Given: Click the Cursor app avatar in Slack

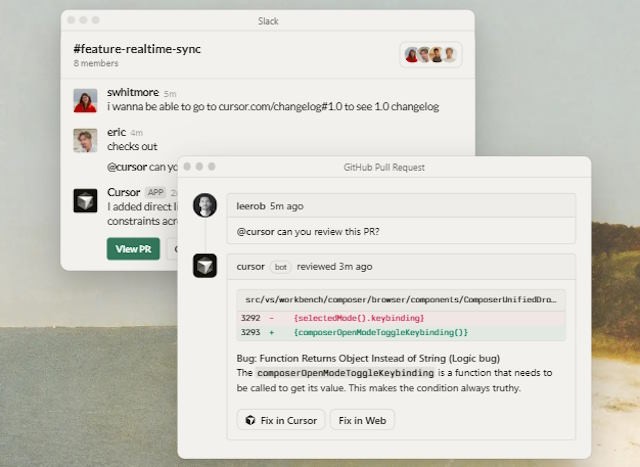Looking at the screenshot, I should [x=85, y=200].
